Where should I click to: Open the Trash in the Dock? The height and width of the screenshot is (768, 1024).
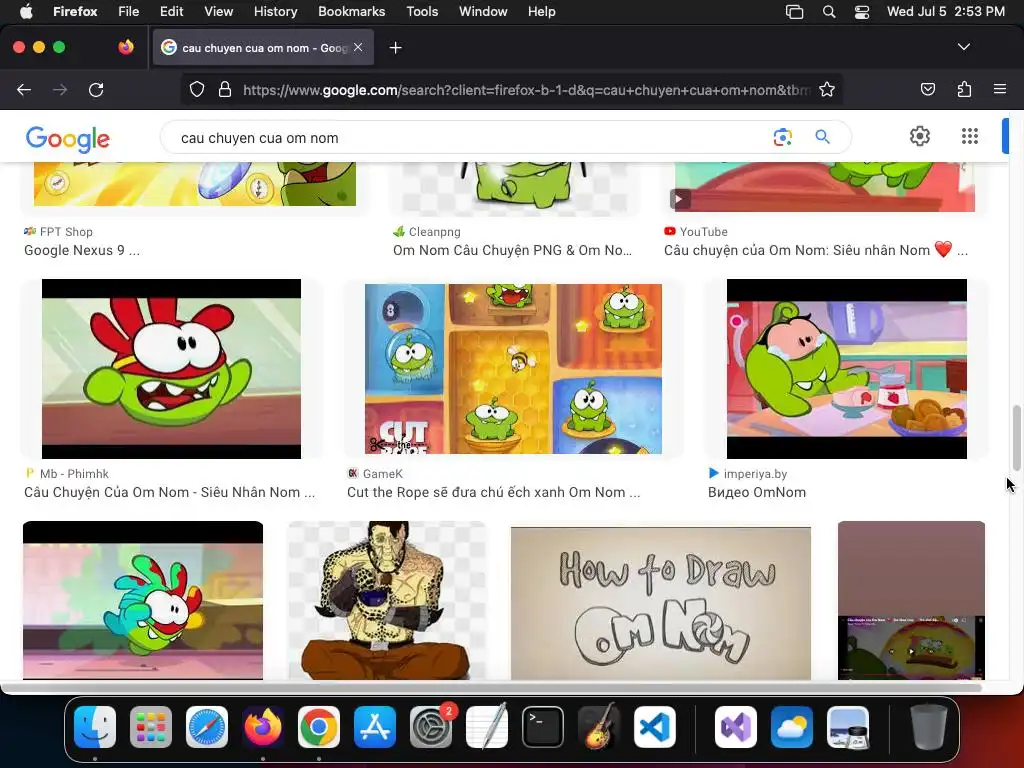point(929,727)
